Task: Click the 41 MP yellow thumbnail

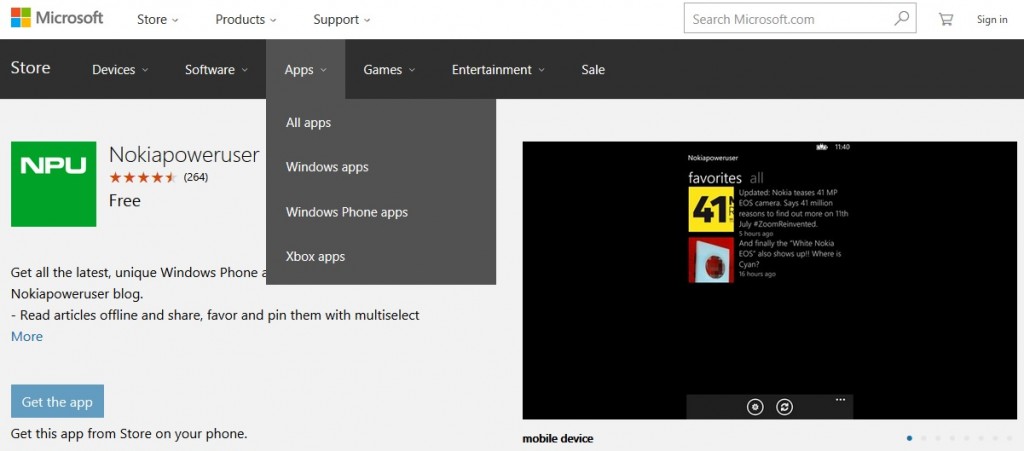Action: (711, 210)
